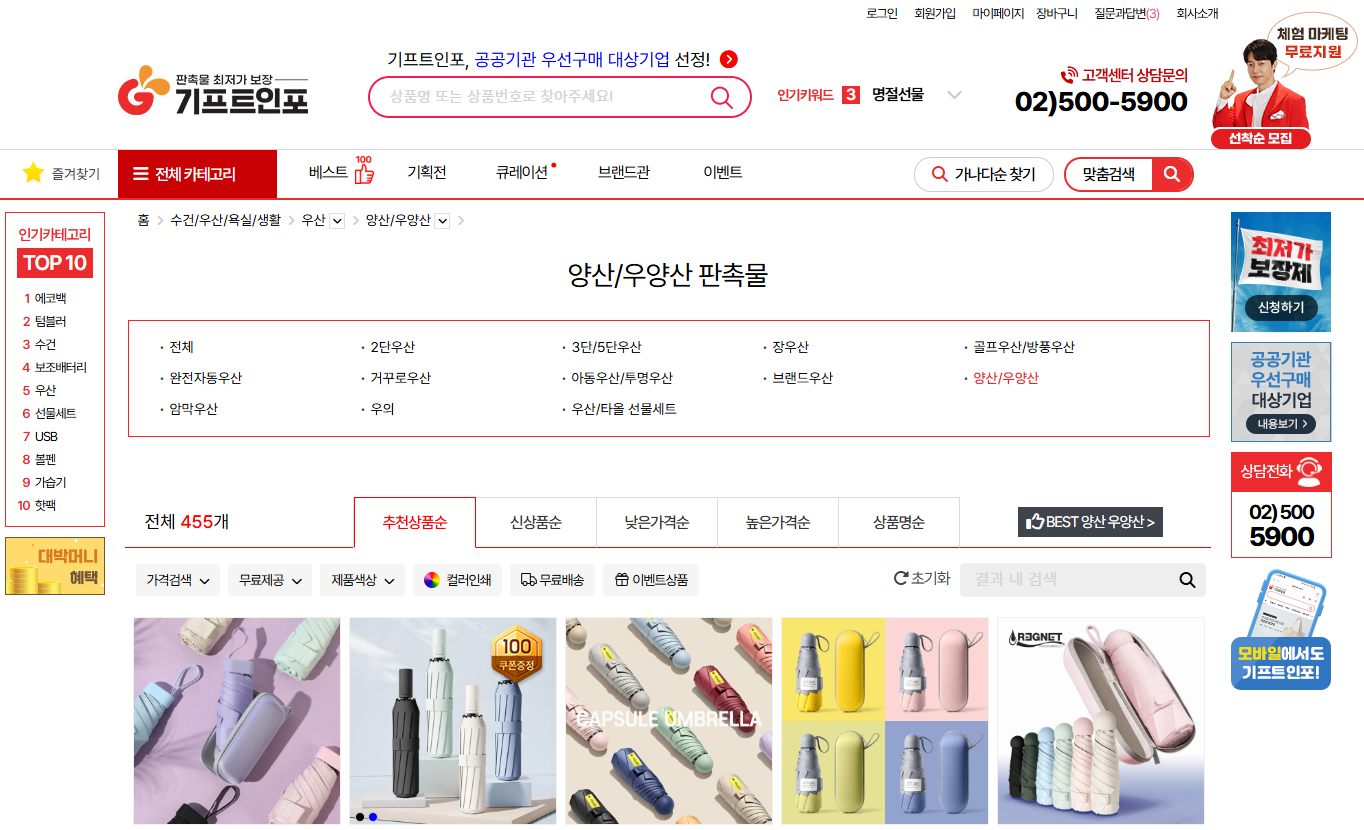Select the 암막우산 category
The width and height of the screenshot is (1364, 830).
coord(193,410)
